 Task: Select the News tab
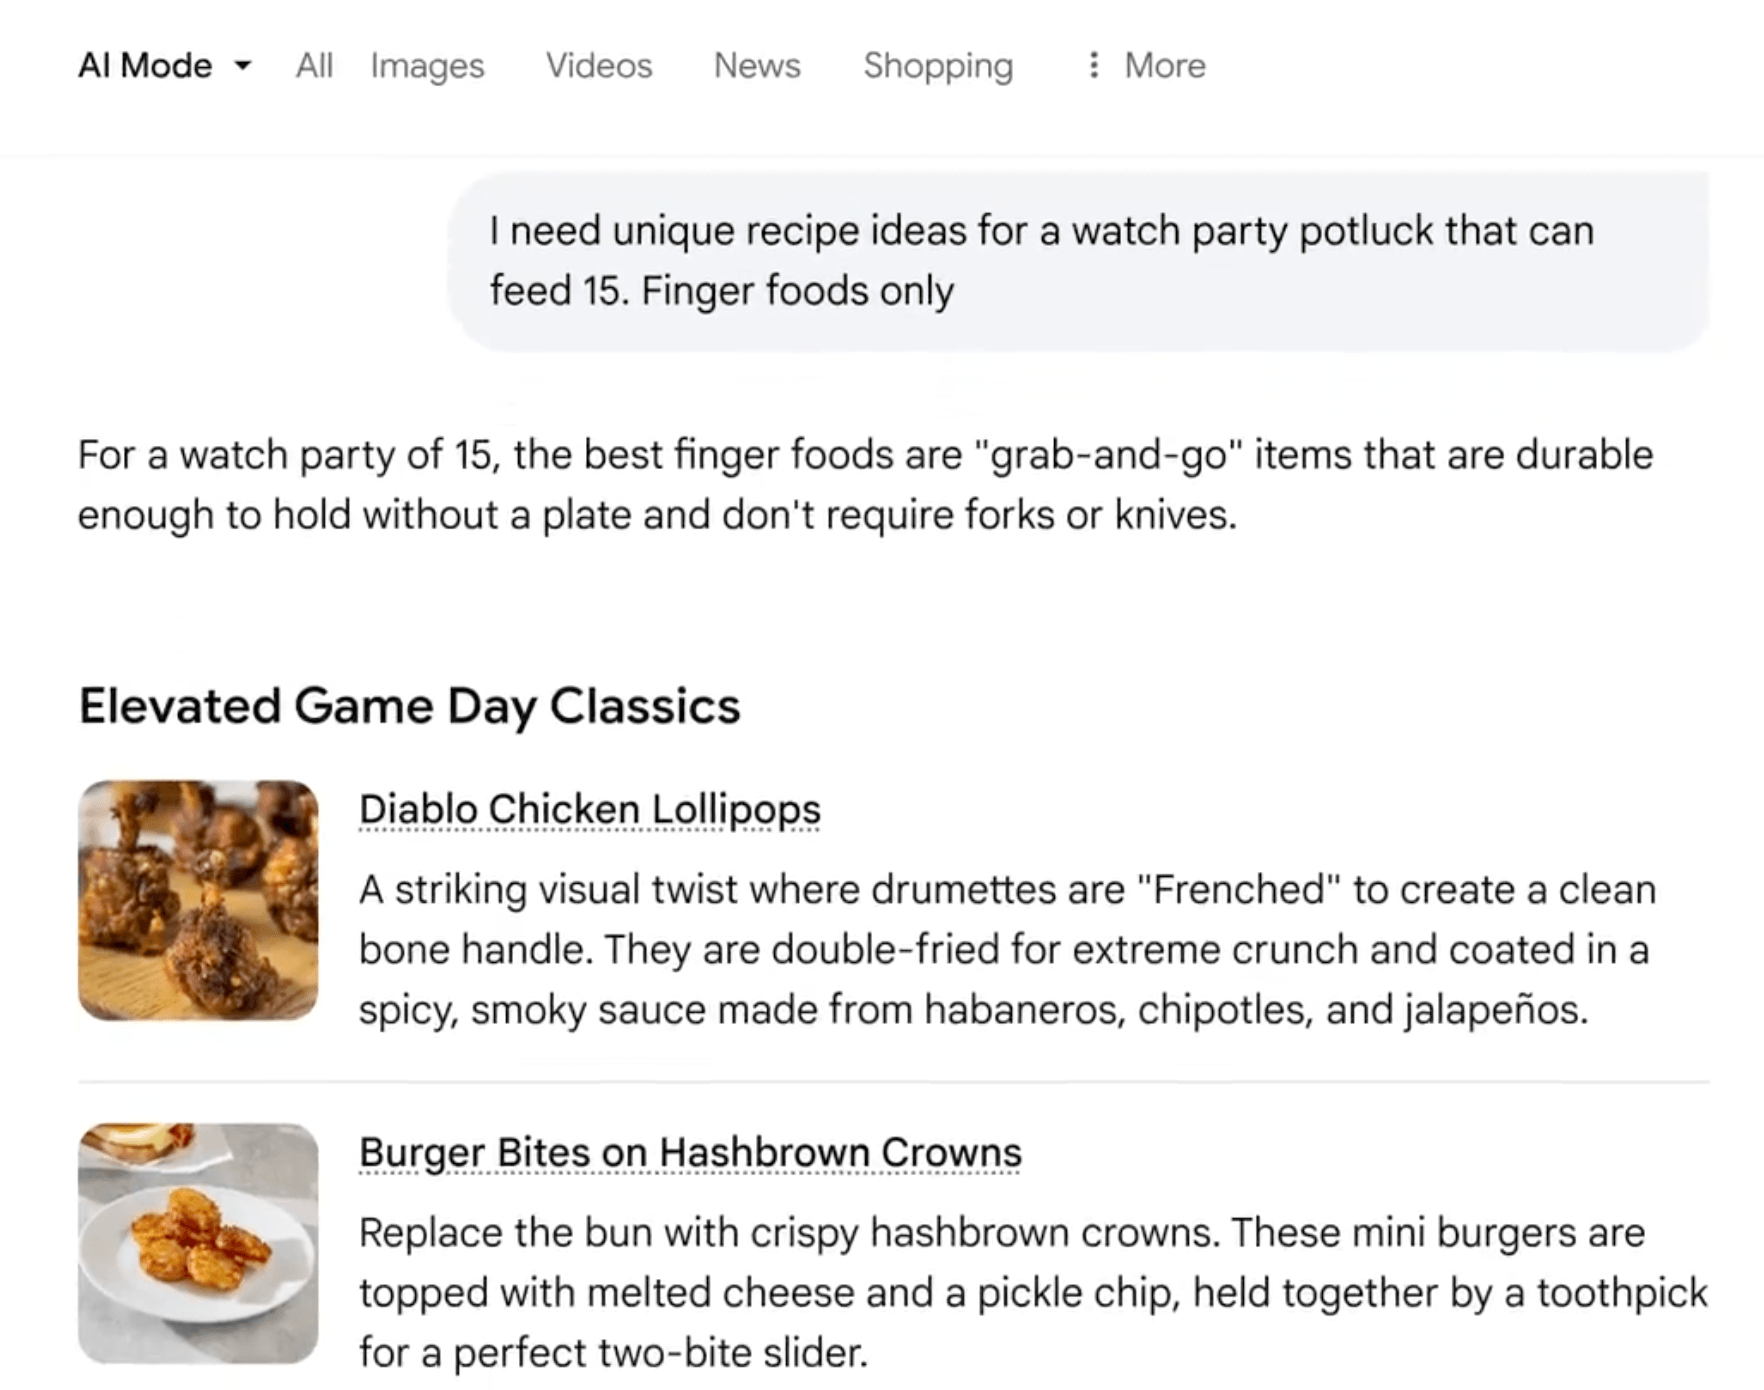(x=756, y=66)
